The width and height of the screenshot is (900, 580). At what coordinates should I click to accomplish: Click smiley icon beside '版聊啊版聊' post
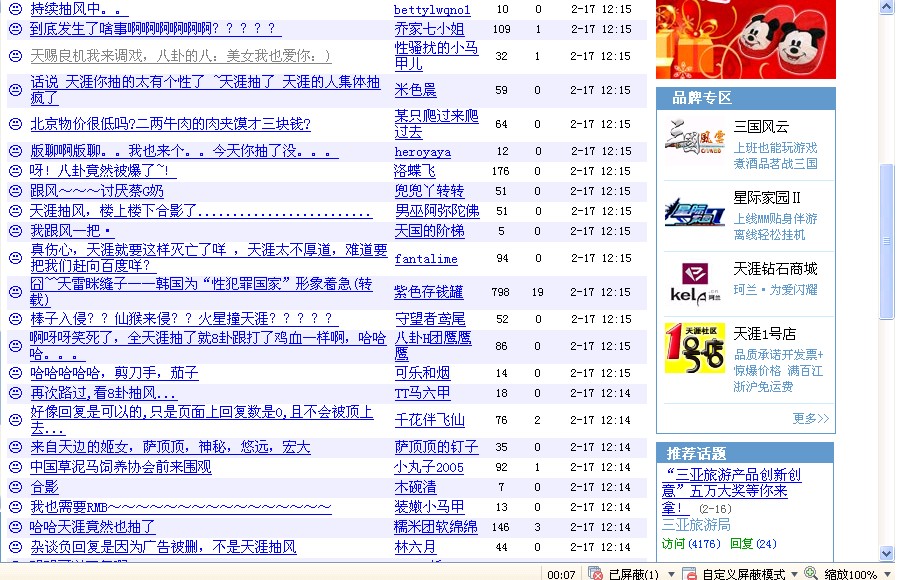(16, 150)
